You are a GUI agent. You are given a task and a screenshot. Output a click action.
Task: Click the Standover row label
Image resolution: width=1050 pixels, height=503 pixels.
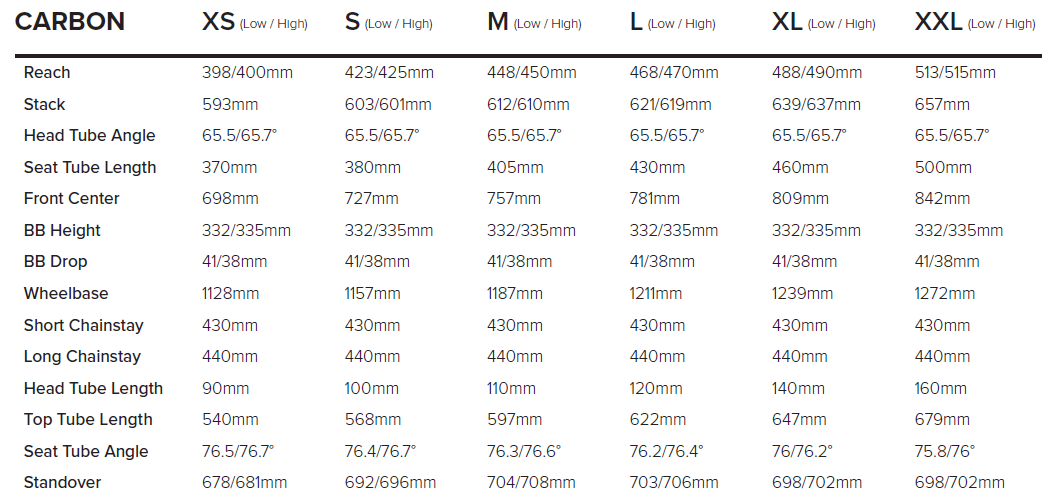(x=62, y=483)
